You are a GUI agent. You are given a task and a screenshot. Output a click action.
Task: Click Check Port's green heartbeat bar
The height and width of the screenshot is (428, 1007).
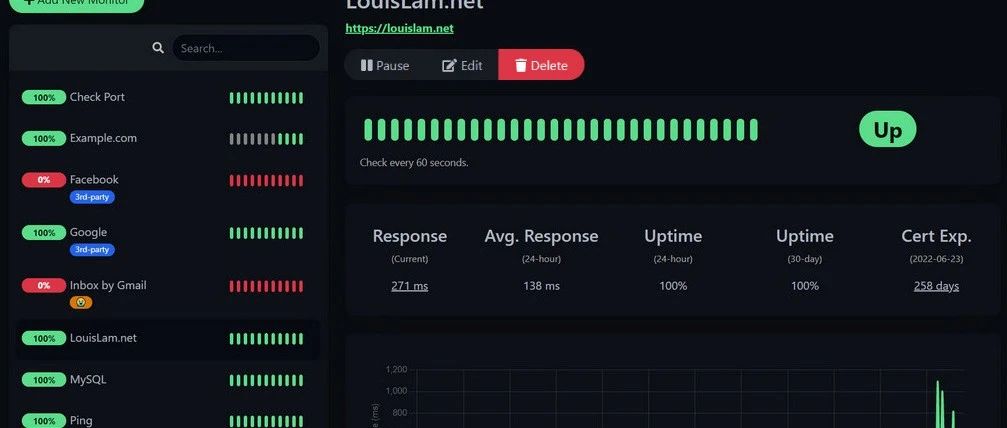[267, 98]
